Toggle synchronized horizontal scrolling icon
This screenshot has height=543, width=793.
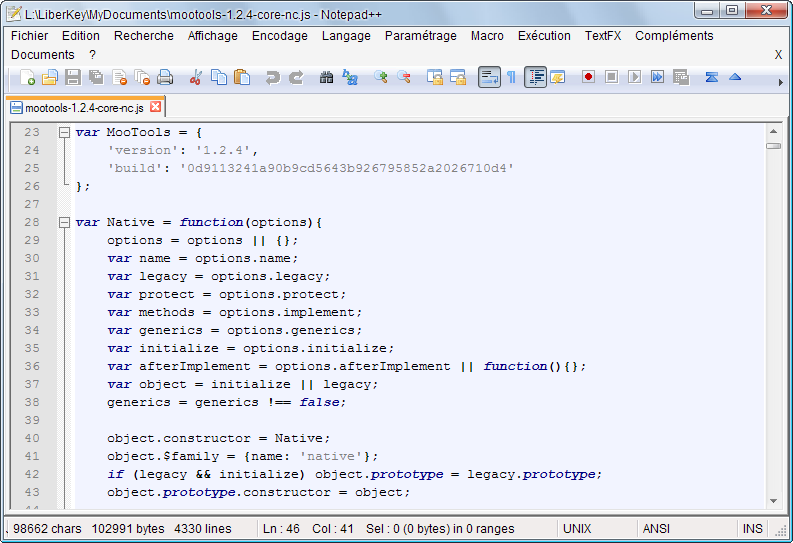(x=458, y=77)
